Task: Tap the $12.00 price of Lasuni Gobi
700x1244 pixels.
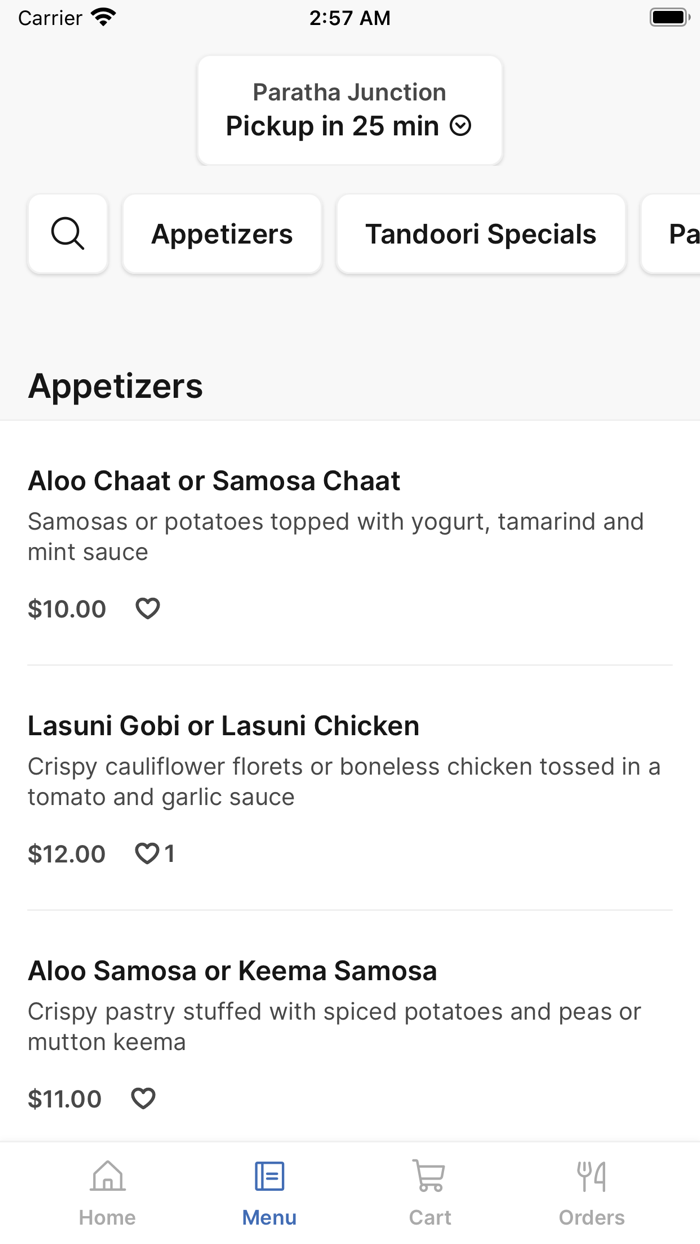Action: coord(67,854)
